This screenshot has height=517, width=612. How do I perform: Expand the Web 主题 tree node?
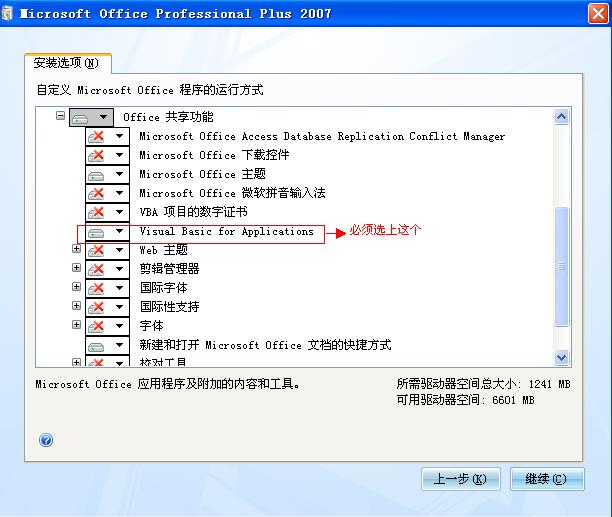pos(76,249)
